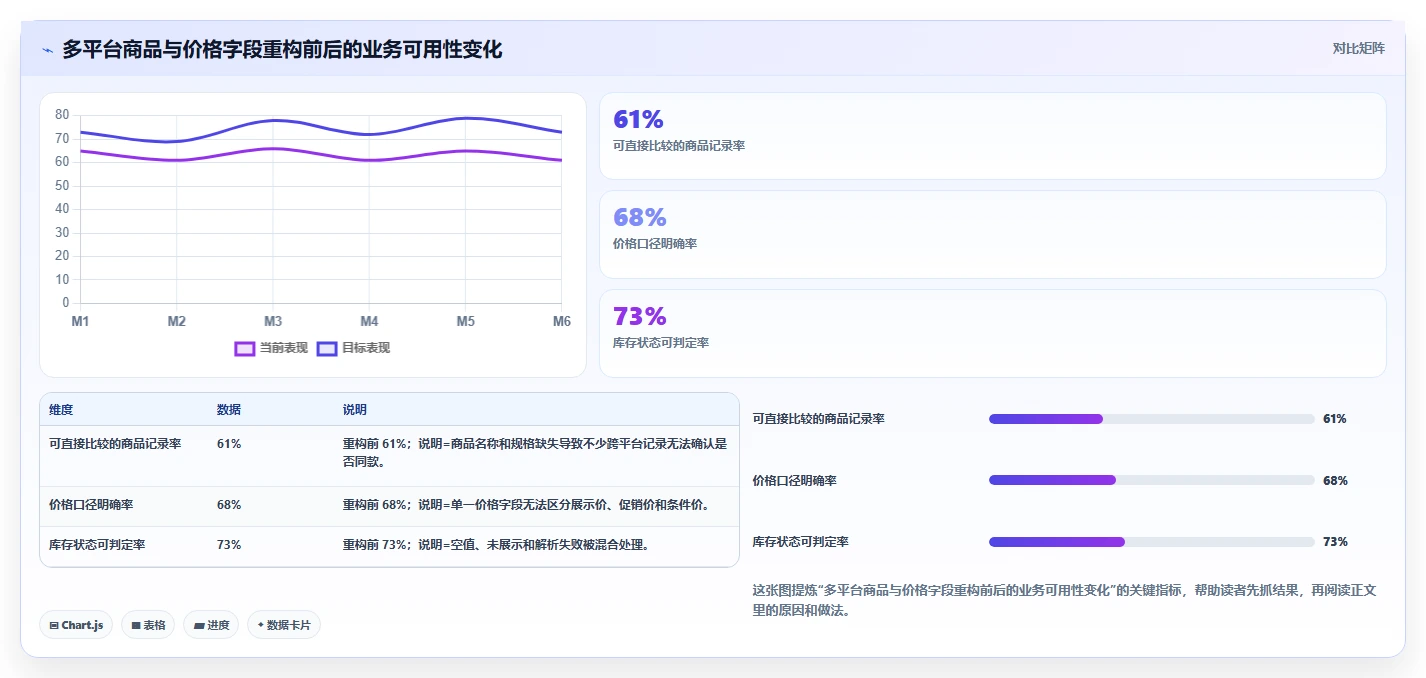Click the description starting 重构前 68%

click(526, 505)
